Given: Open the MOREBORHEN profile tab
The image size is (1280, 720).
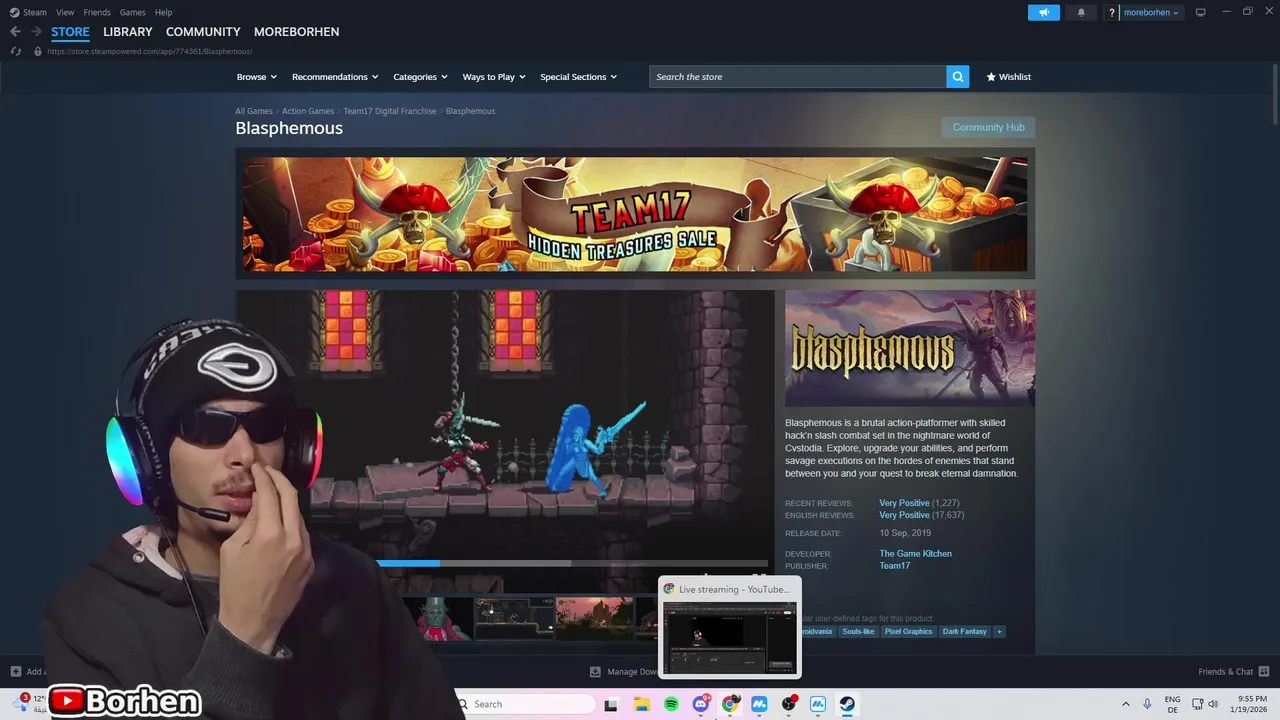Looking at the screenshot, I should pyautogui.click(x=296, y=32).
